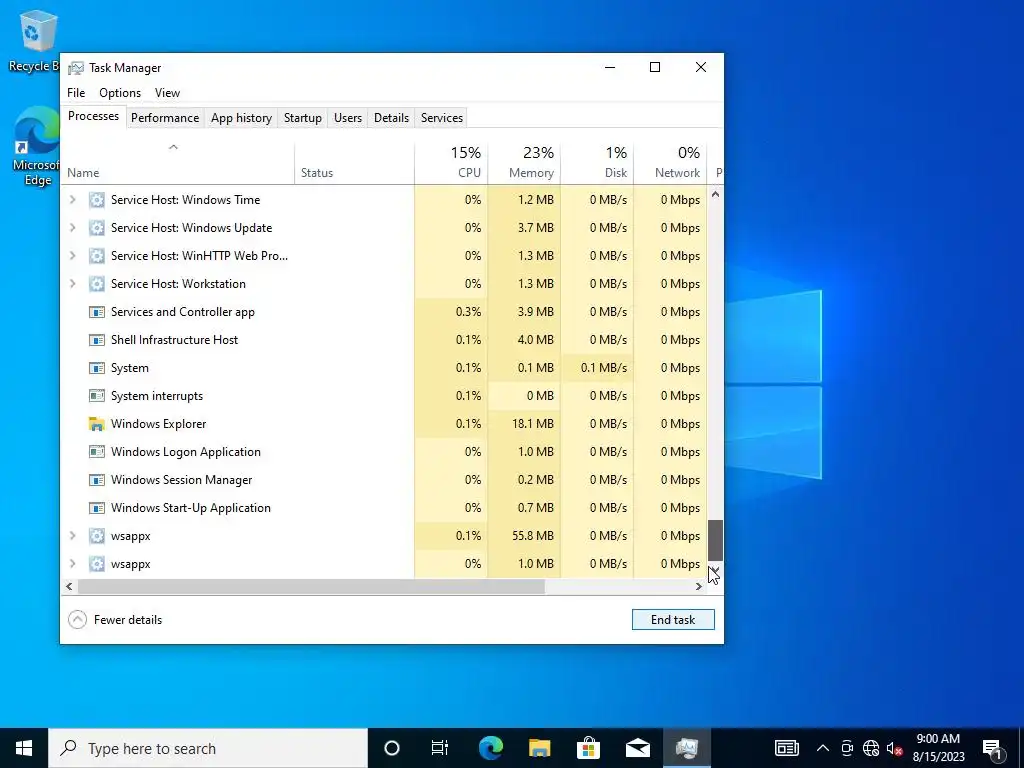
Task: Expand Service Host: Windows Update row
Action: click(x=72, y=228)
